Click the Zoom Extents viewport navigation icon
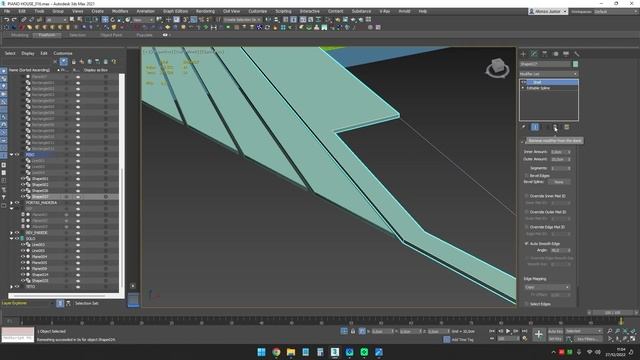The width and height of the screenshot is (640, 360). pos(625,331)
